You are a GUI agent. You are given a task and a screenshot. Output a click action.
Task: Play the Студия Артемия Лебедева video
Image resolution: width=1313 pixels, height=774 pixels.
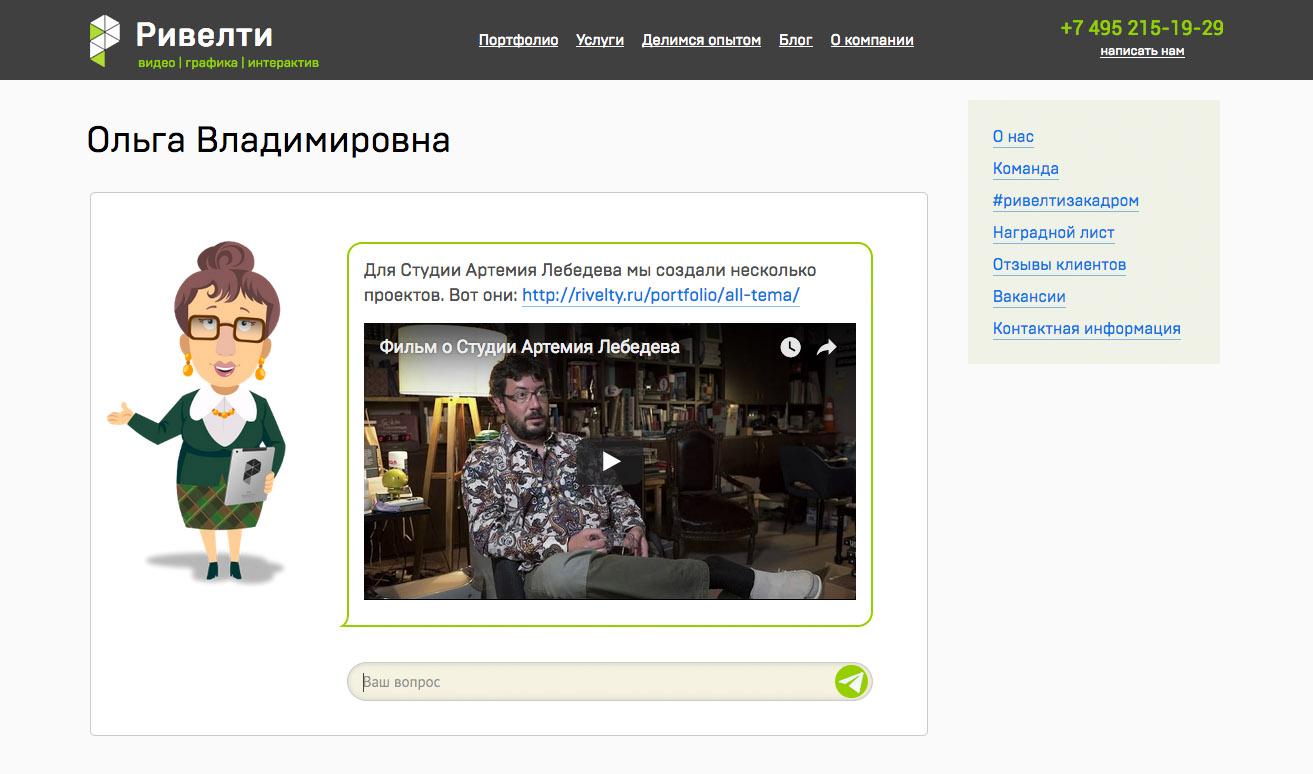click(x=610, y=461)
